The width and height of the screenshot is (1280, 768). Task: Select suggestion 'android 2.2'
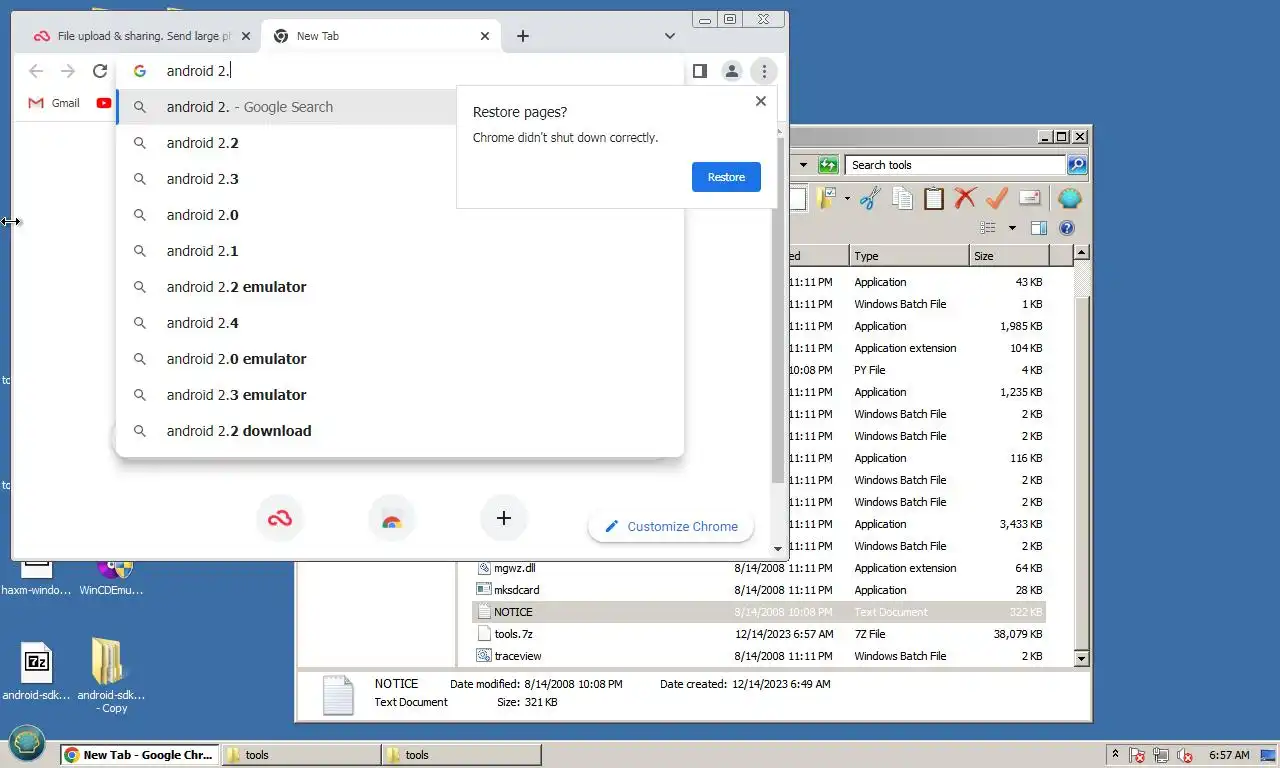click(400, 143)
